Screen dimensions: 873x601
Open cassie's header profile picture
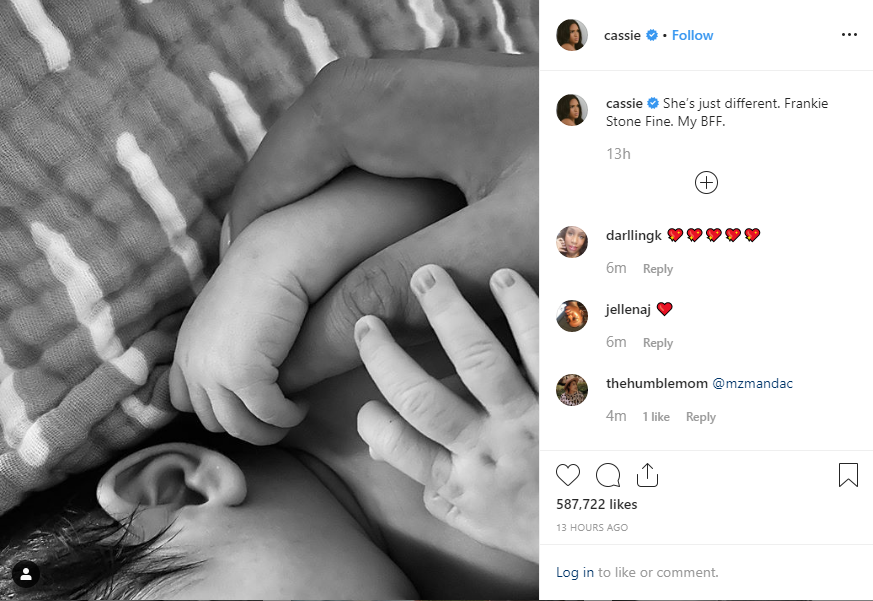click(x=572, y=35)
